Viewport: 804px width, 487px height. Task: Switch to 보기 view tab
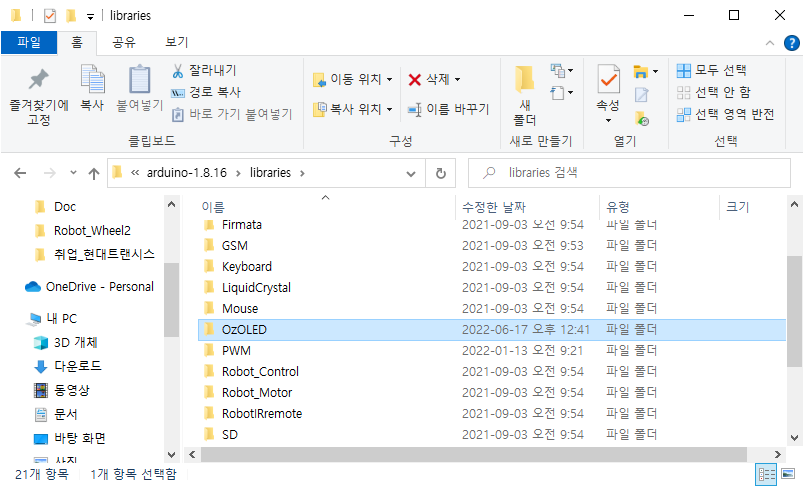coord(177,42)
